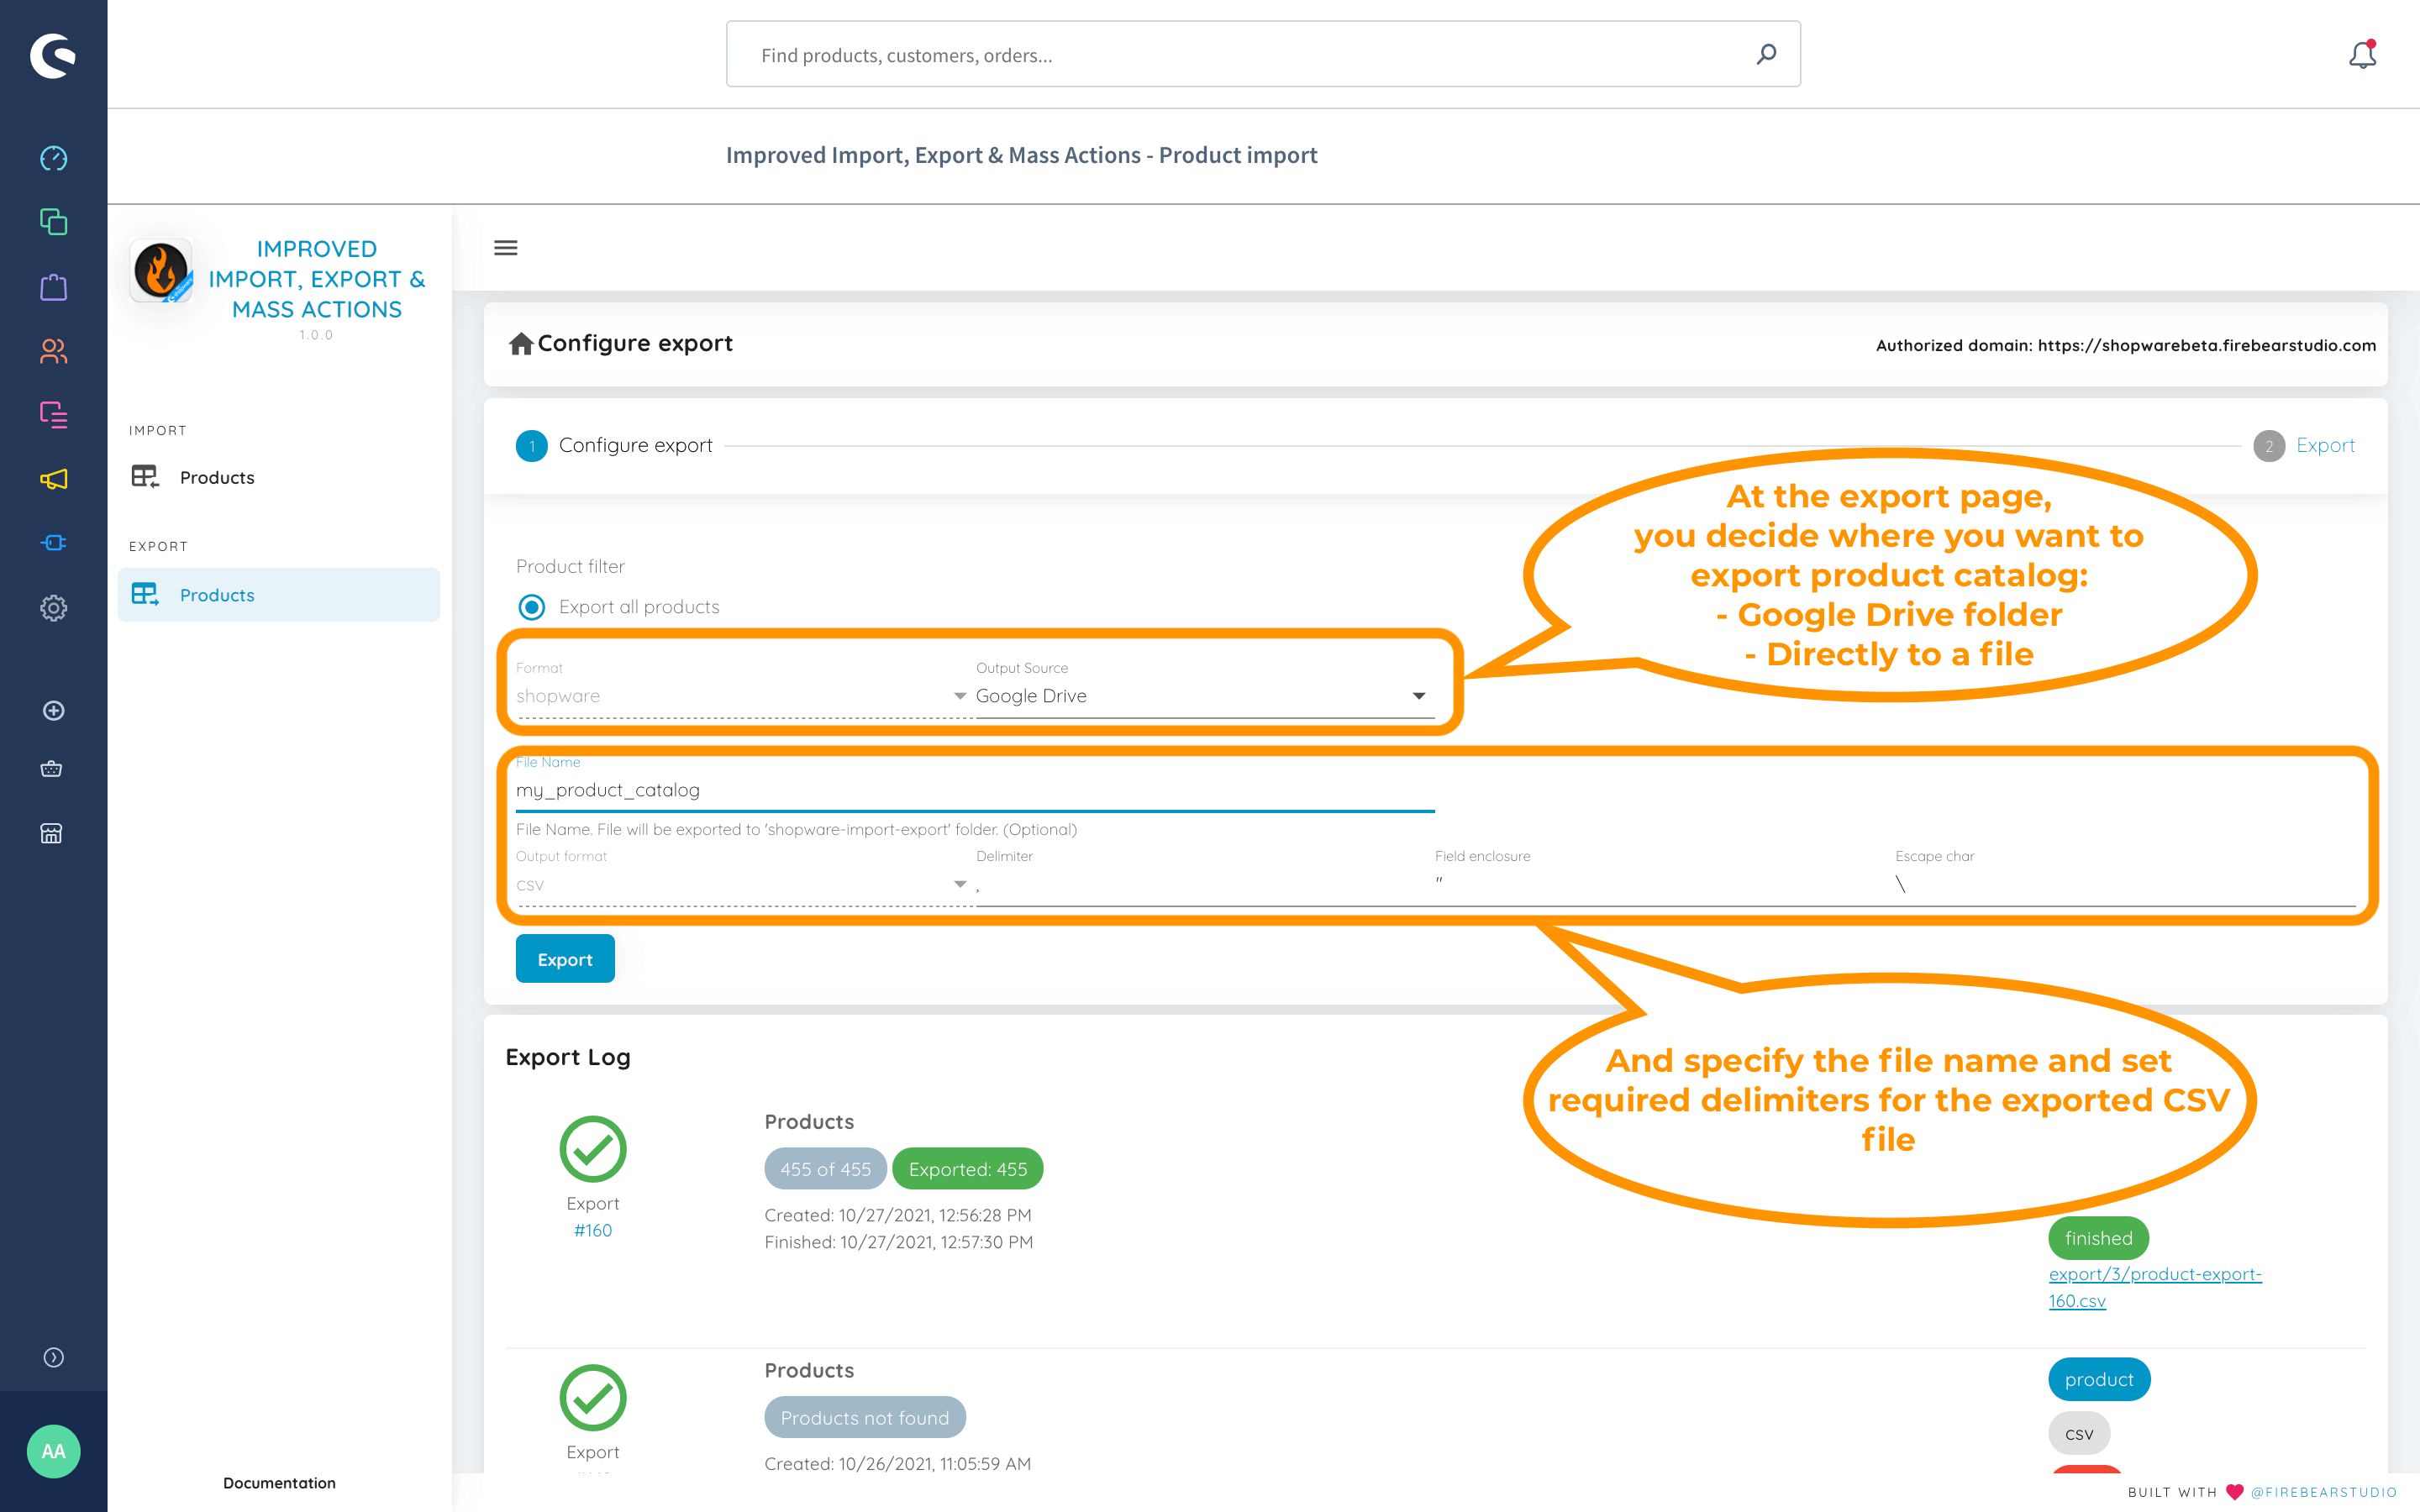Select the Export all products radio button
The width and height of the screenshot is (2420, 1512).
(531, 606)
